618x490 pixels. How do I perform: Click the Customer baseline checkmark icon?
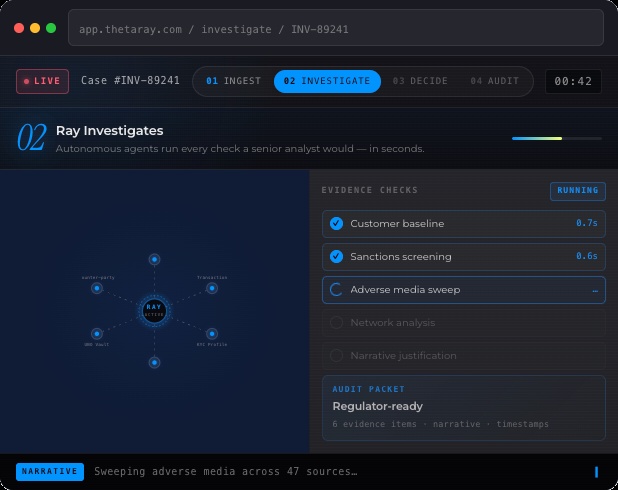(336, 224)
